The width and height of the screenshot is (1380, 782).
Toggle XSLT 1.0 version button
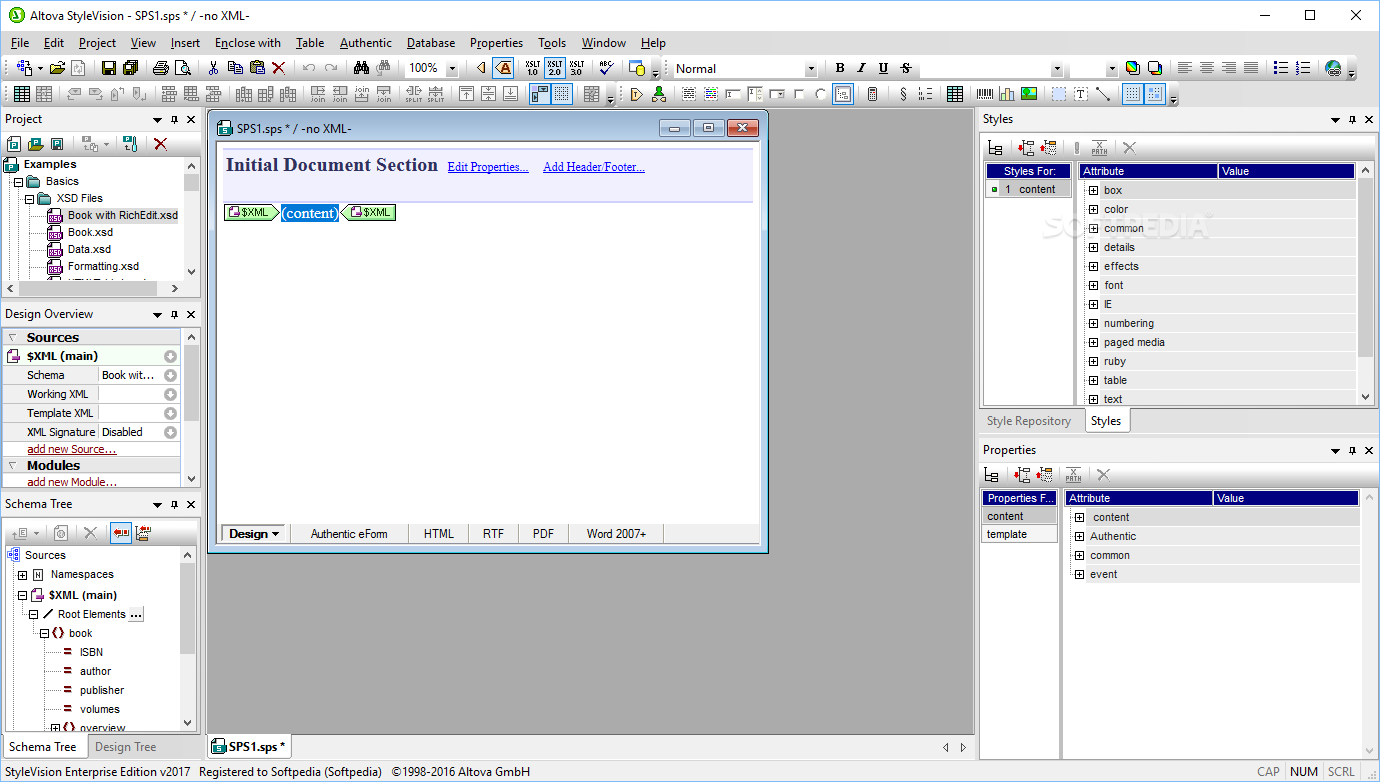coord(533,68)
